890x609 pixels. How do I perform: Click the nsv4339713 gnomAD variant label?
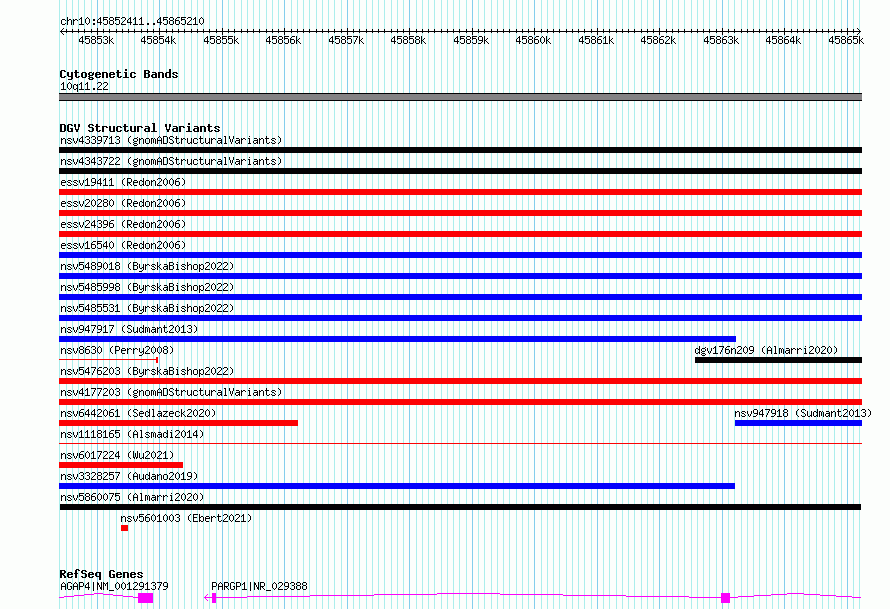171,140
